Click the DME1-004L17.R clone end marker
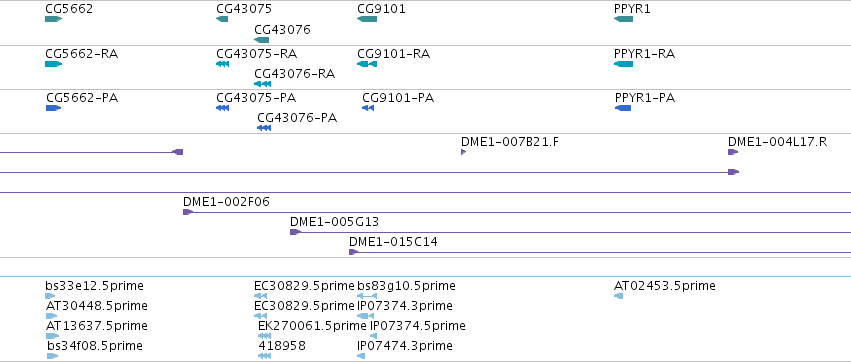The width and height of the screenshot is (851, 362). tap(733, 152)
